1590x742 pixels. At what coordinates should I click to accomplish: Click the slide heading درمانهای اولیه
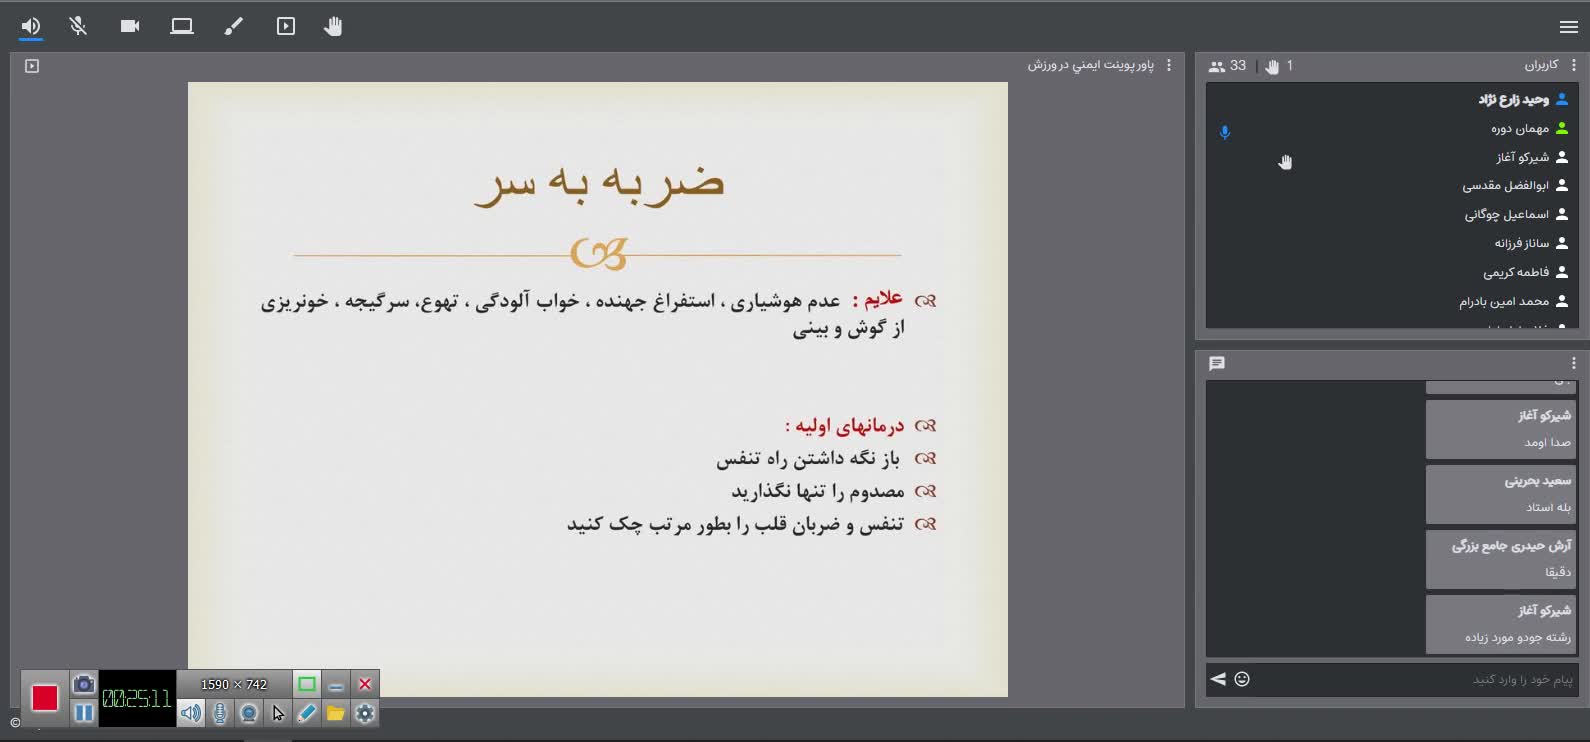point(845,426)
